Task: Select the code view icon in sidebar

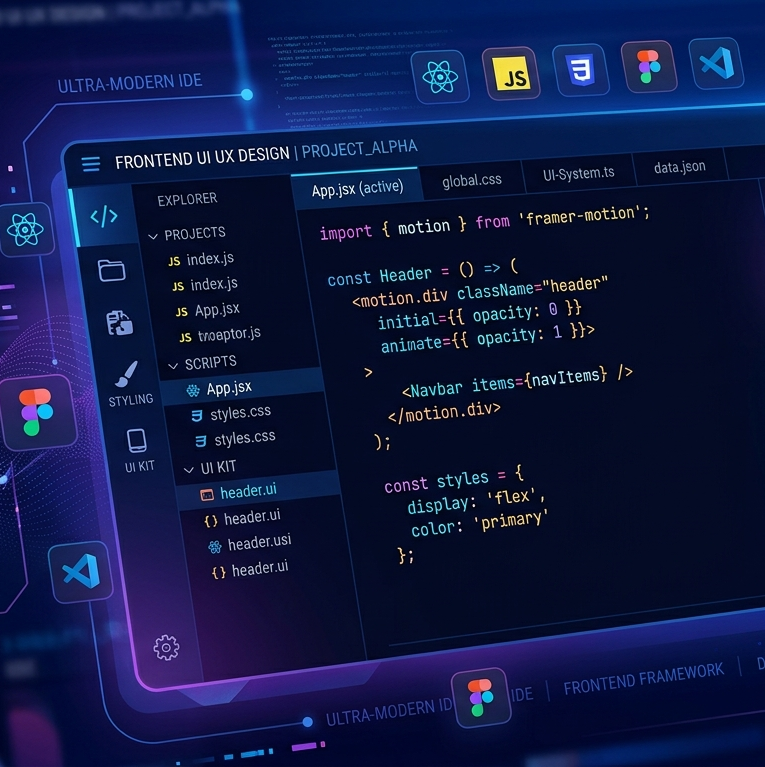Action: point(104,216)
